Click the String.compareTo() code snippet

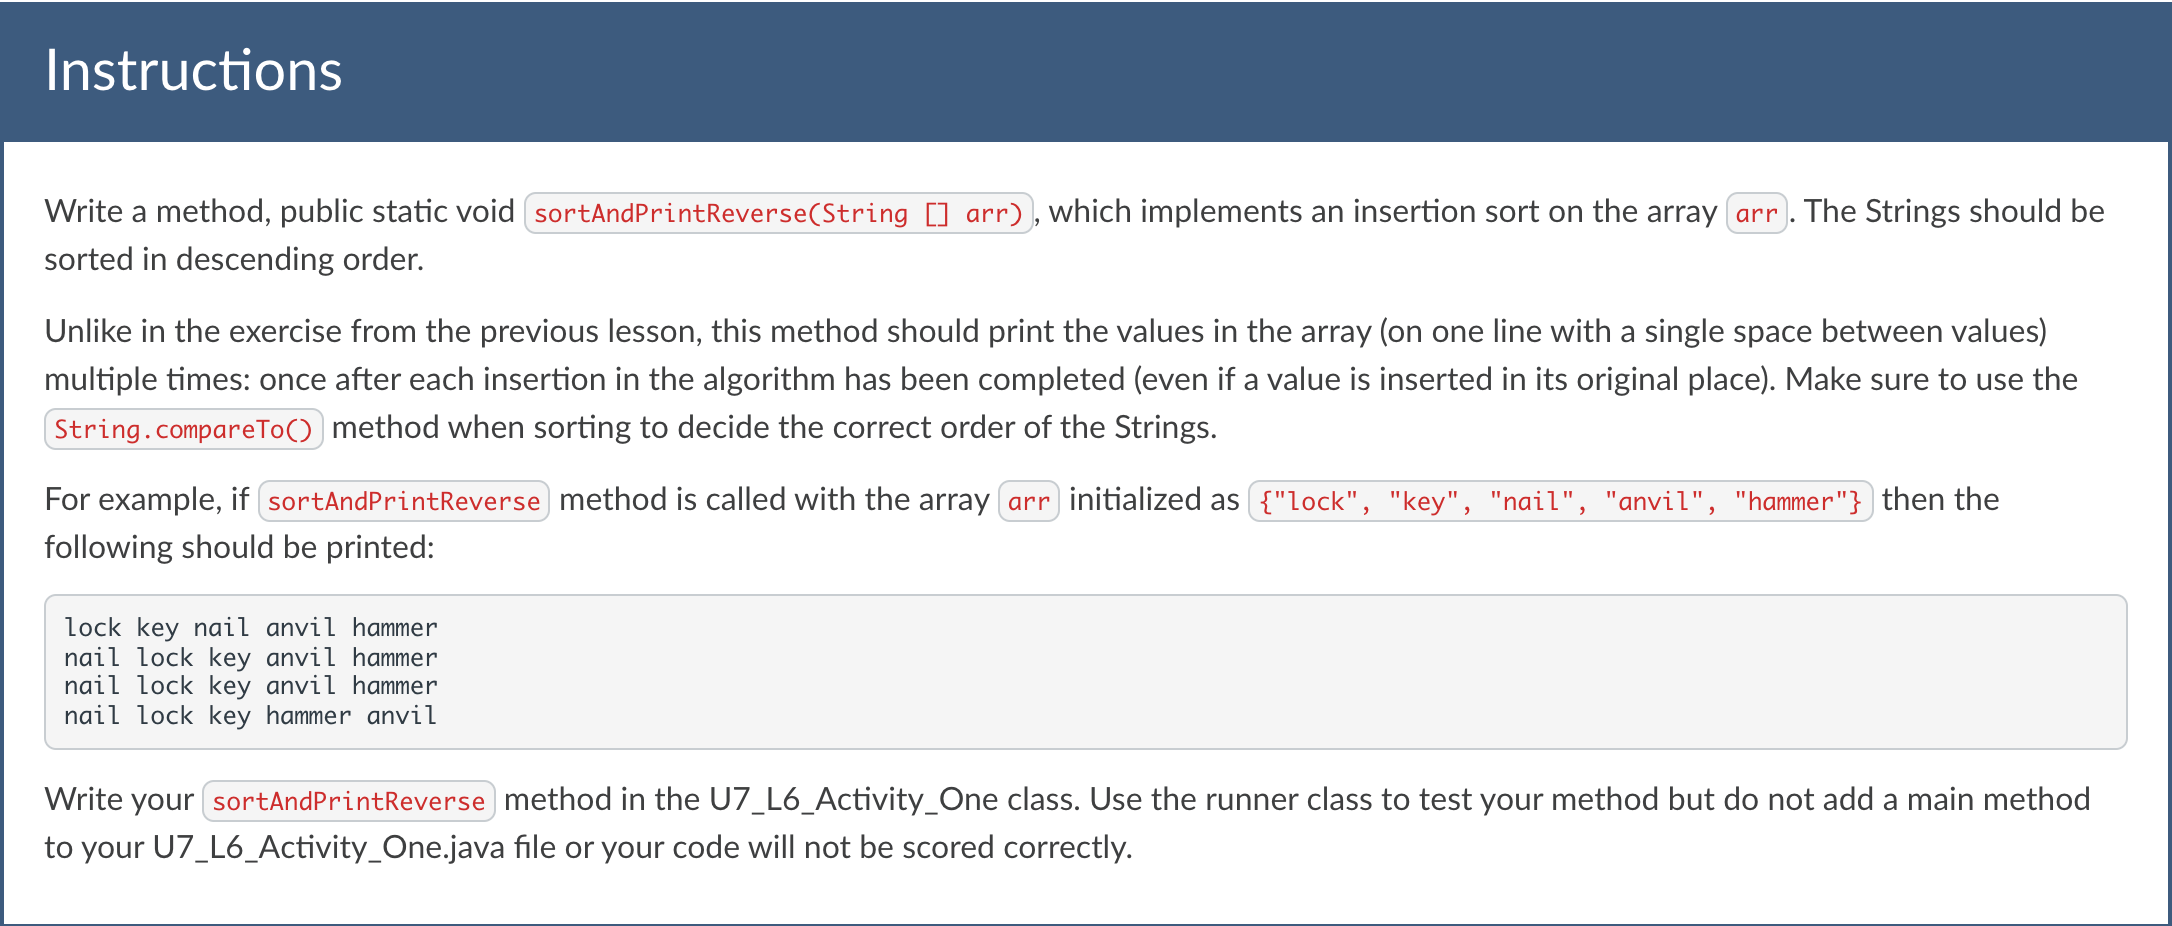pos(183,429)
